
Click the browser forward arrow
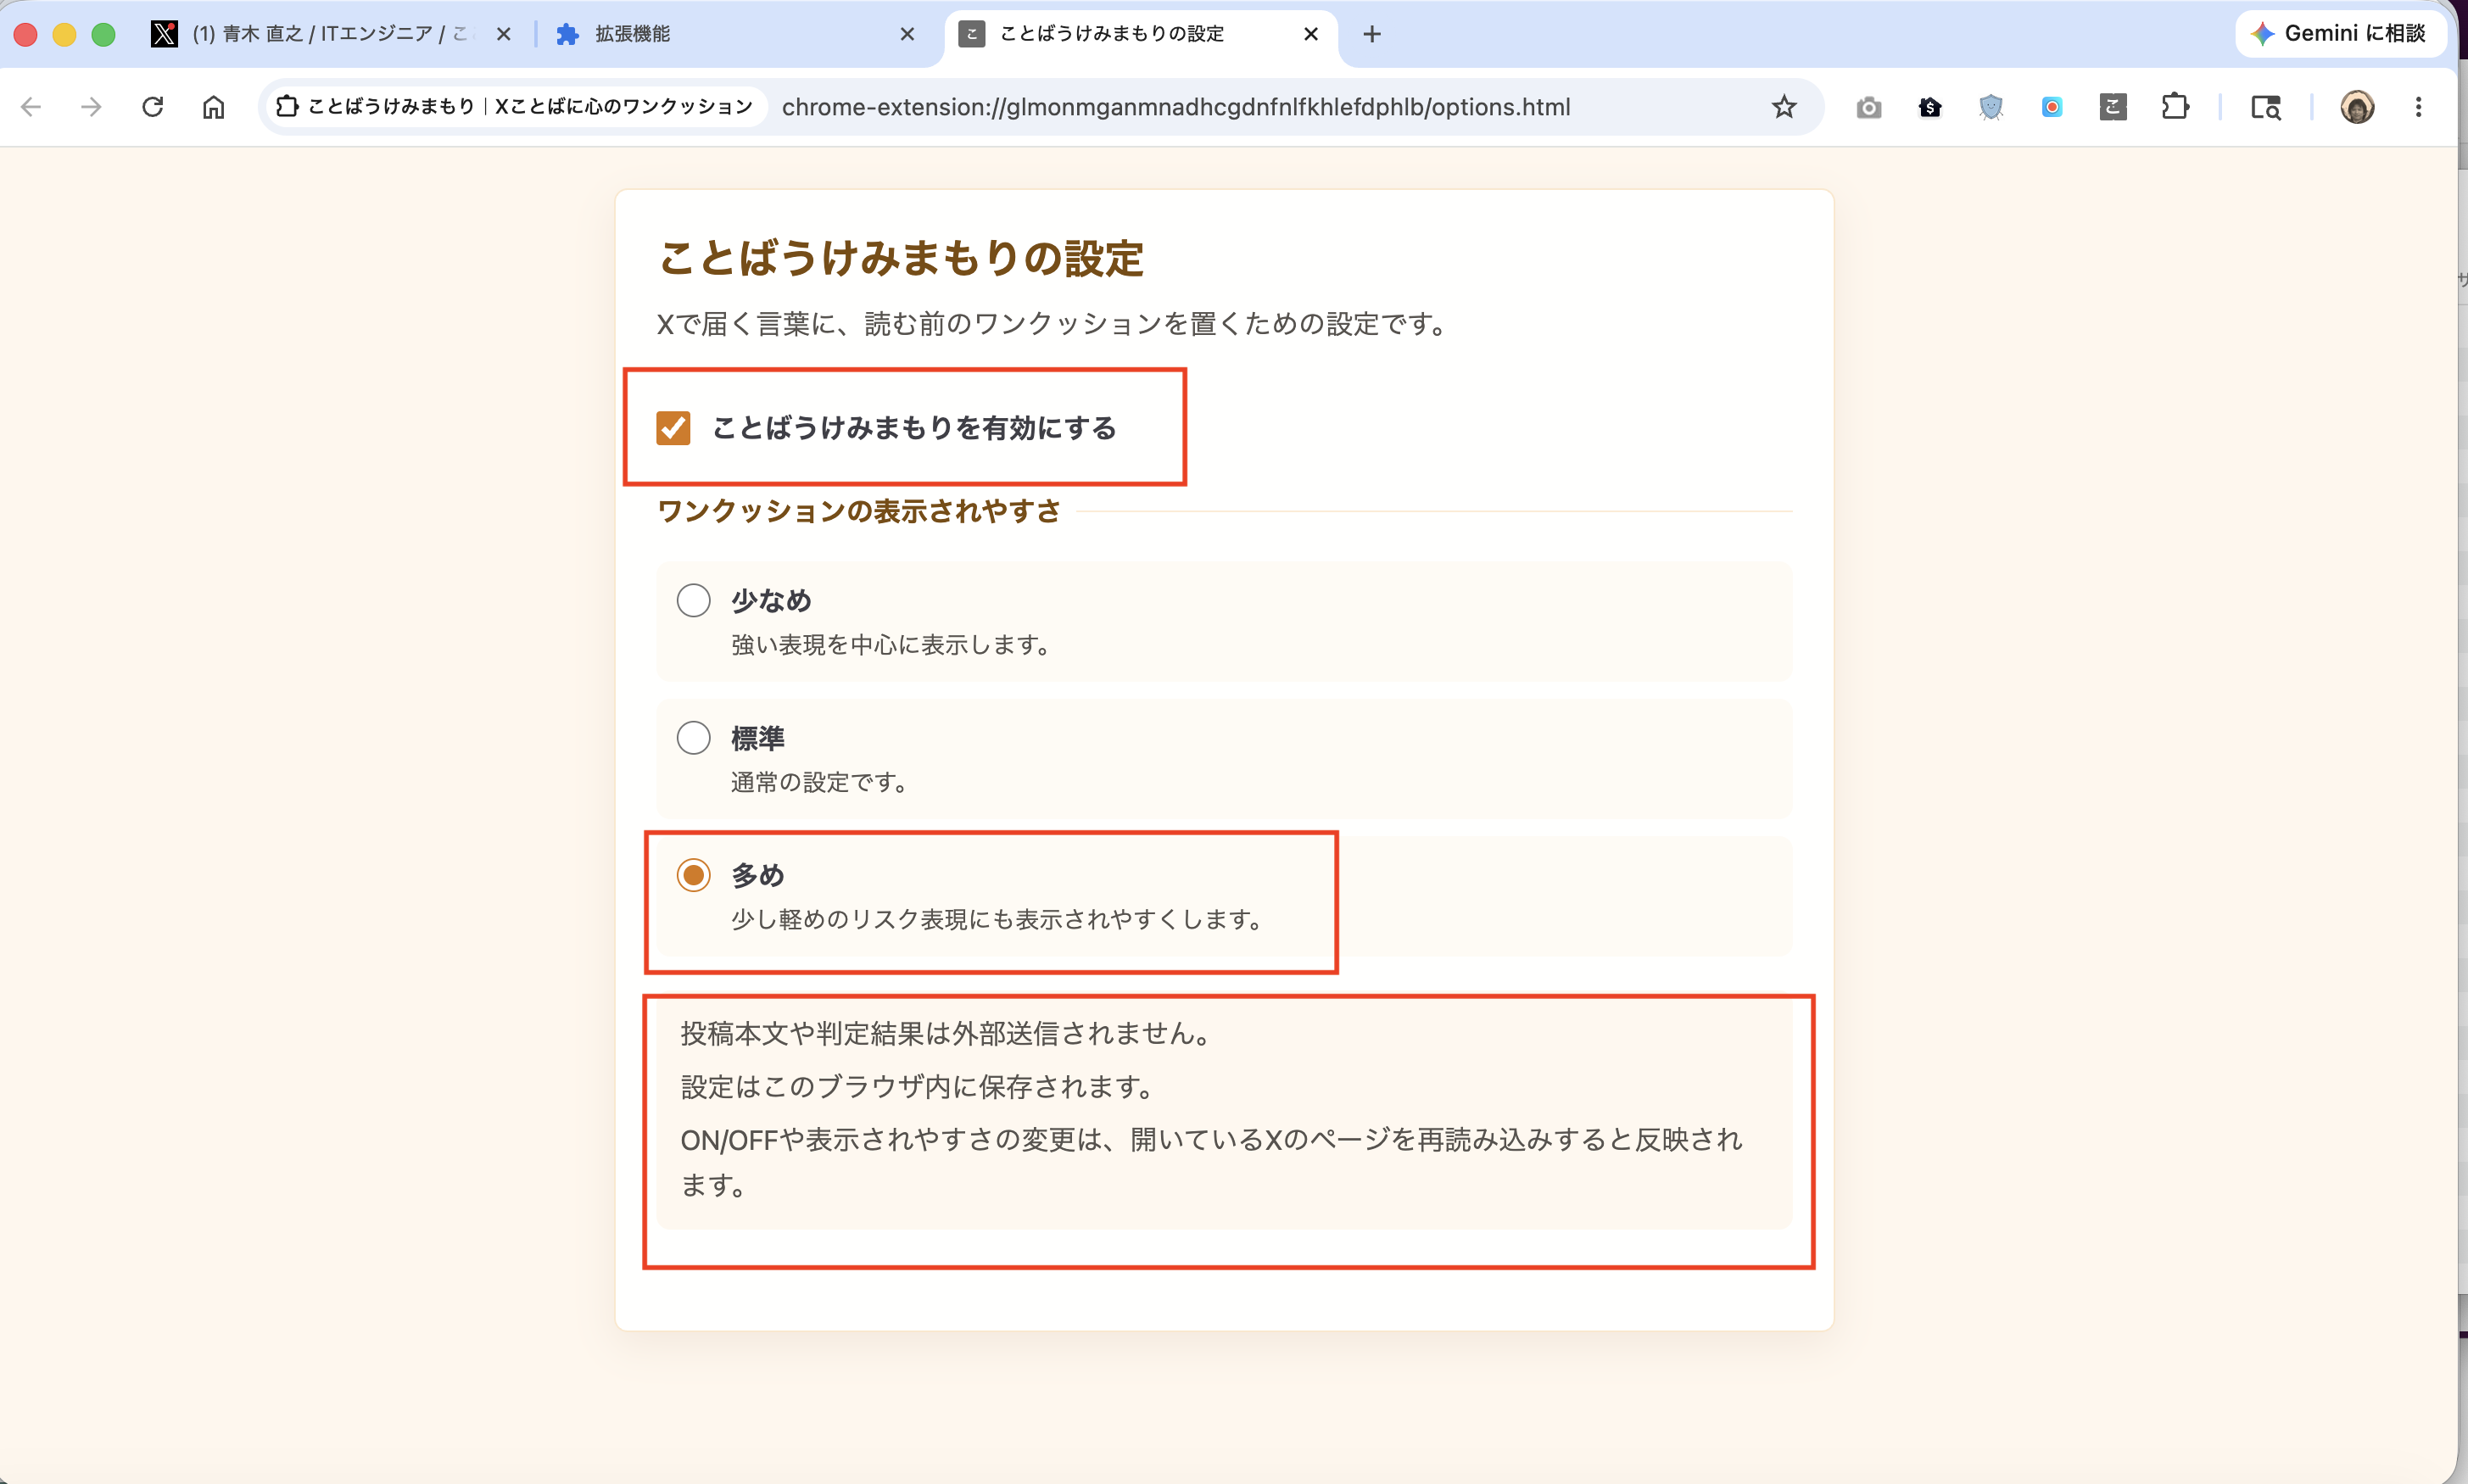(x=91, y=107)
